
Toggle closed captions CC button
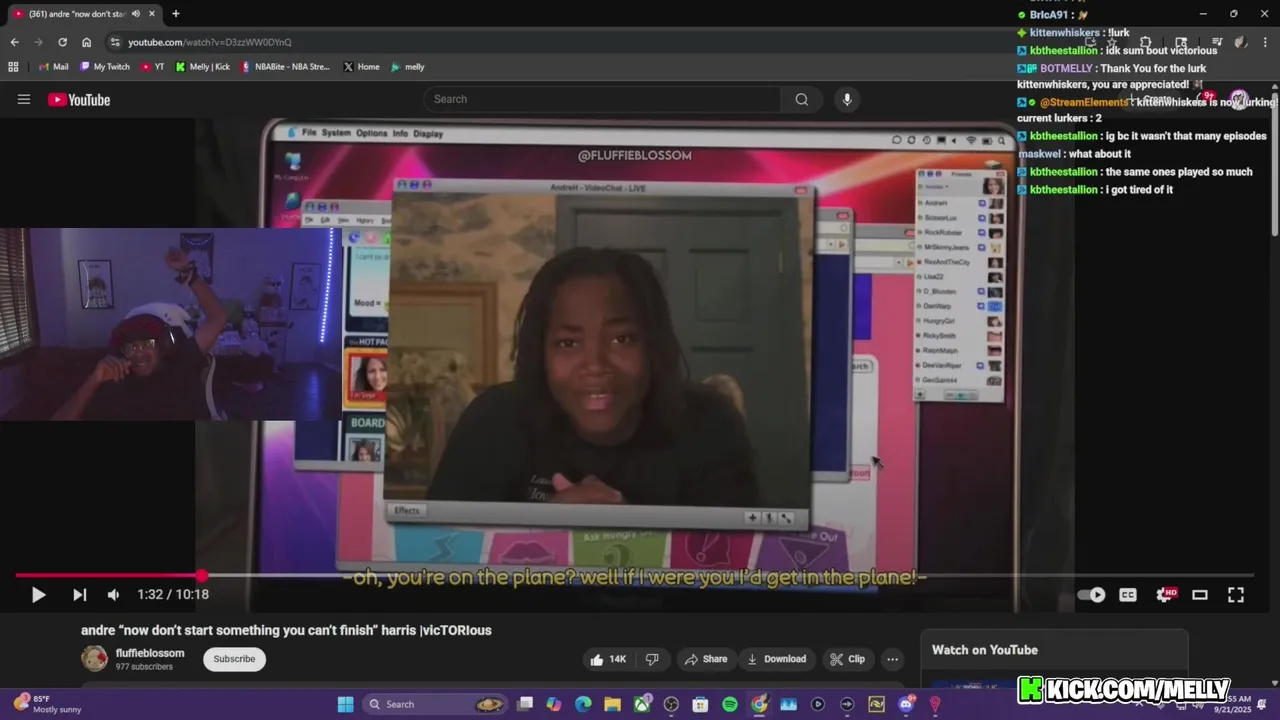(x=1128, y=594)
